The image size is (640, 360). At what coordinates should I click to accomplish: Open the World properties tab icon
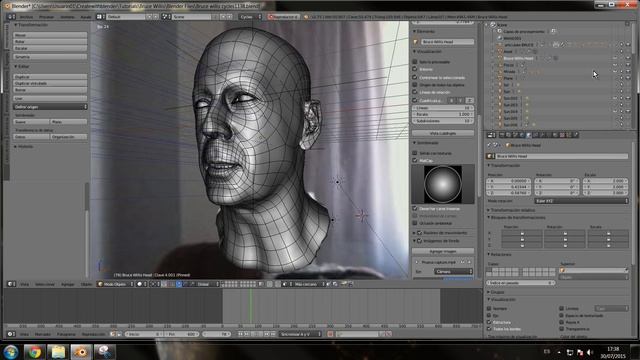pyautogui.click(x=522, y=135)
